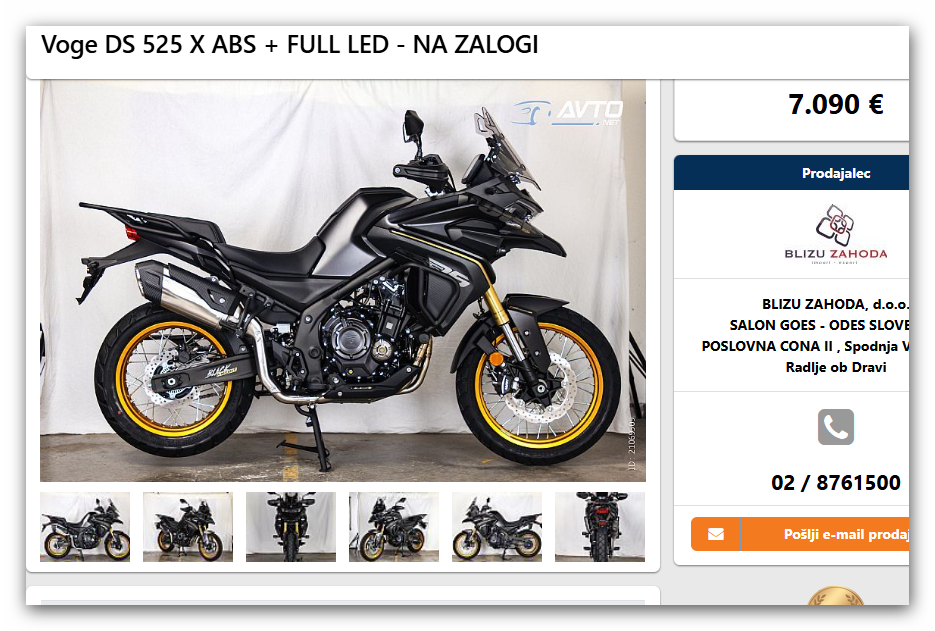Select the third thumbnail showing front view
The width and height of the screenshot is (935, 631).
point(291,527)
